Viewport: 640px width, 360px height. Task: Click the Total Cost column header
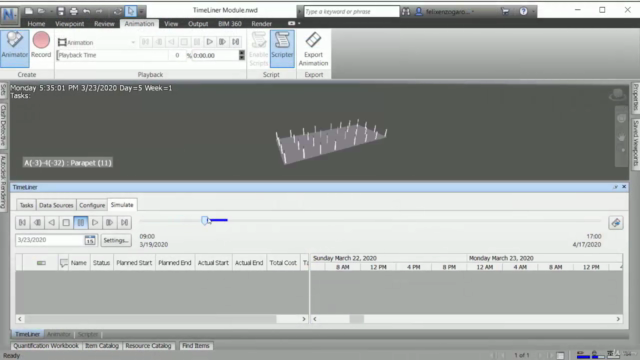pos(283,263)
